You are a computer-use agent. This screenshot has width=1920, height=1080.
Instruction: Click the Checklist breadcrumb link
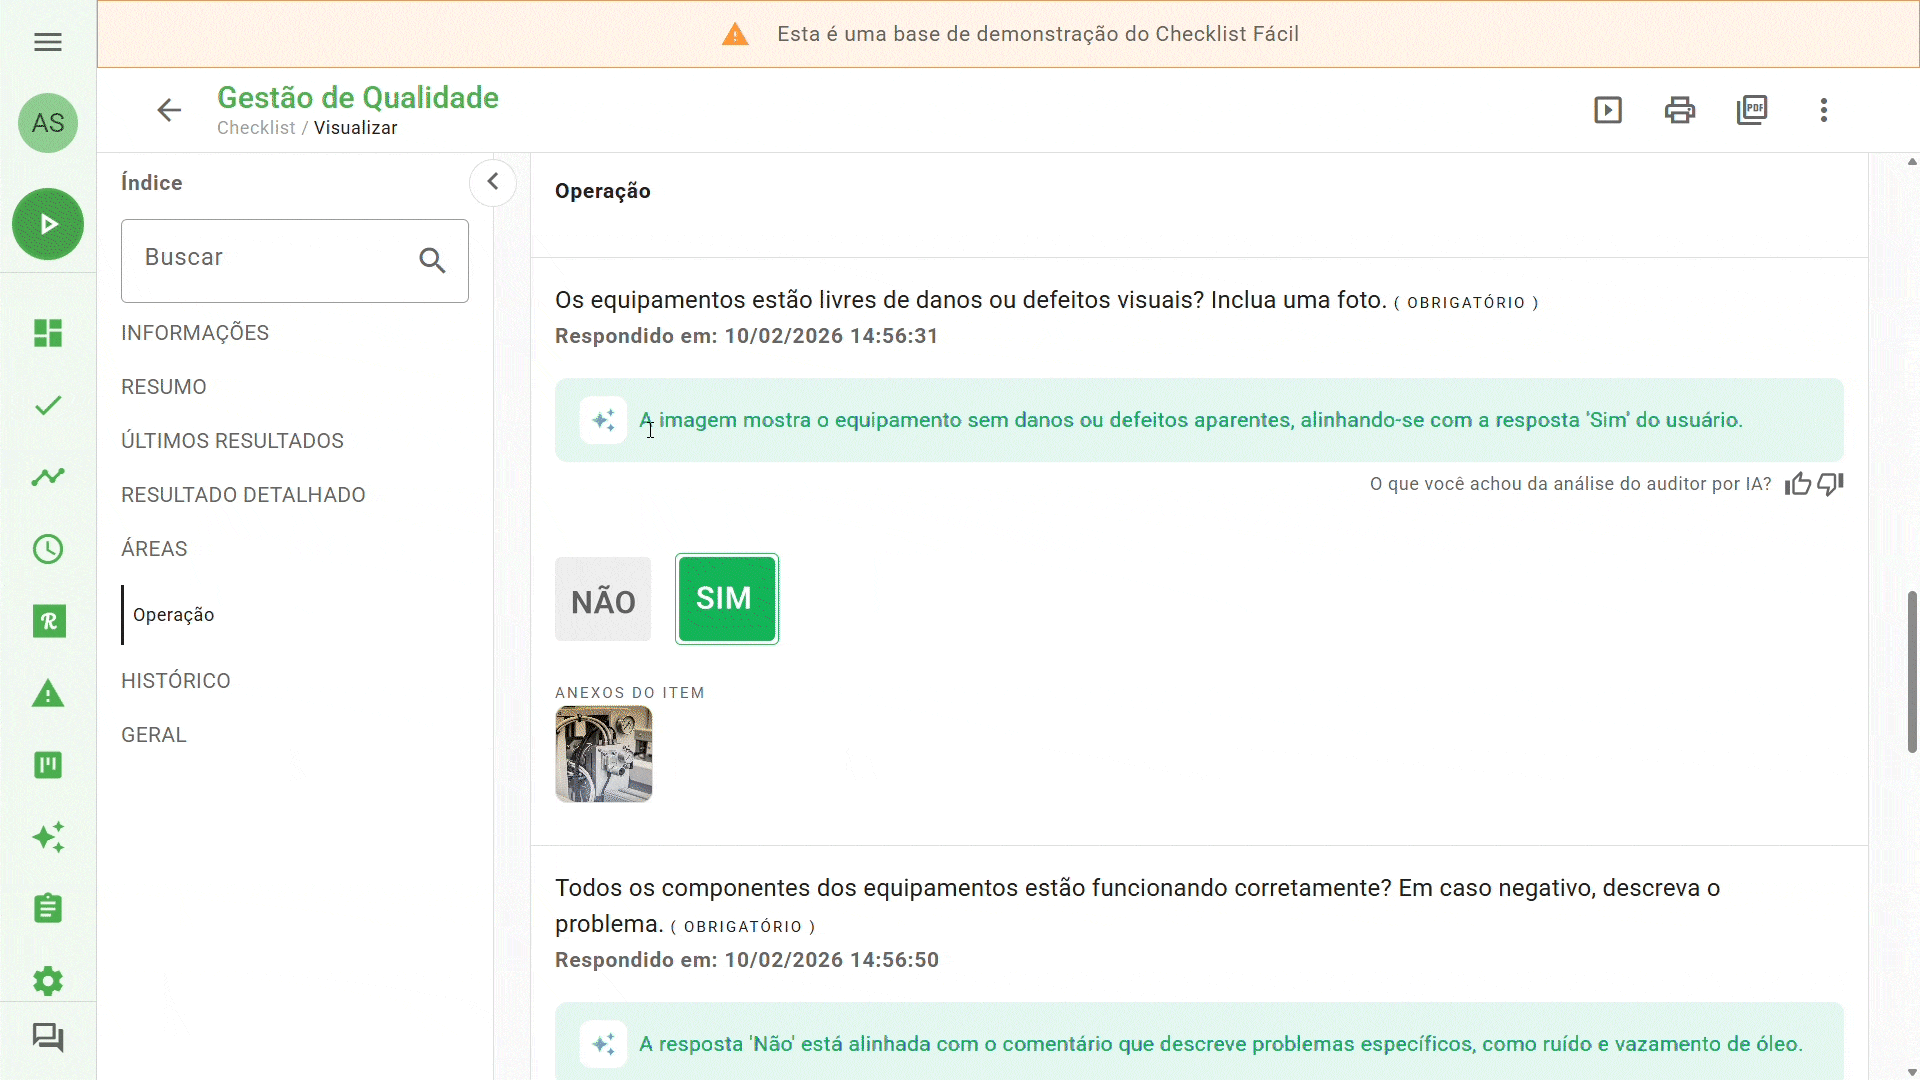pos(256,128)
